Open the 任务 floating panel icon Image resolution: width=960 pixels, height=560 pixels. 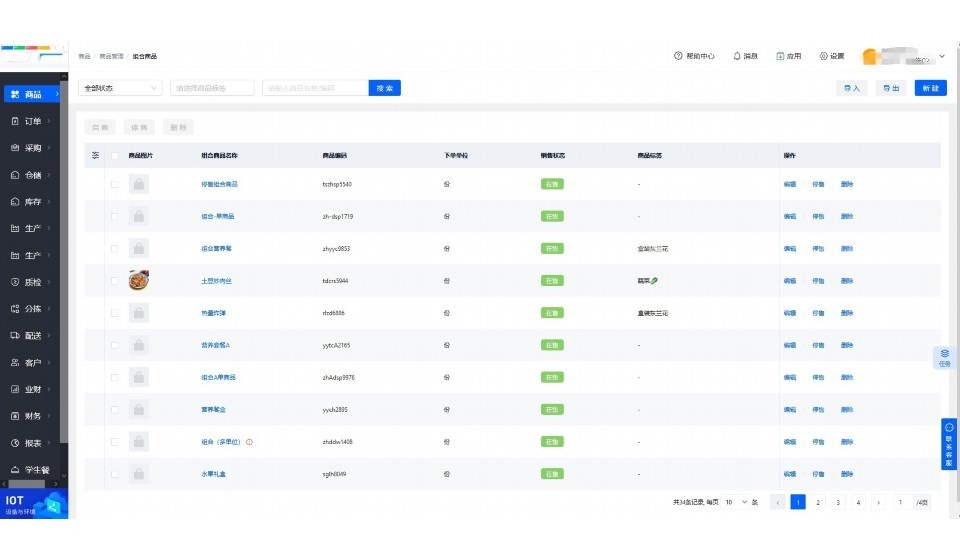(945, 357)
